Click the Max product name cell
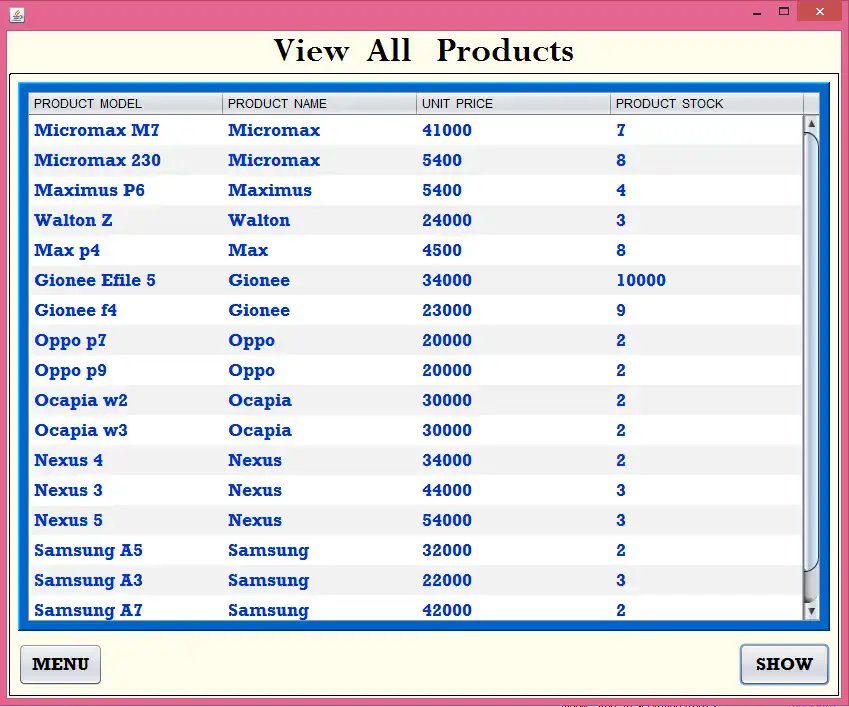 (319, 250)
